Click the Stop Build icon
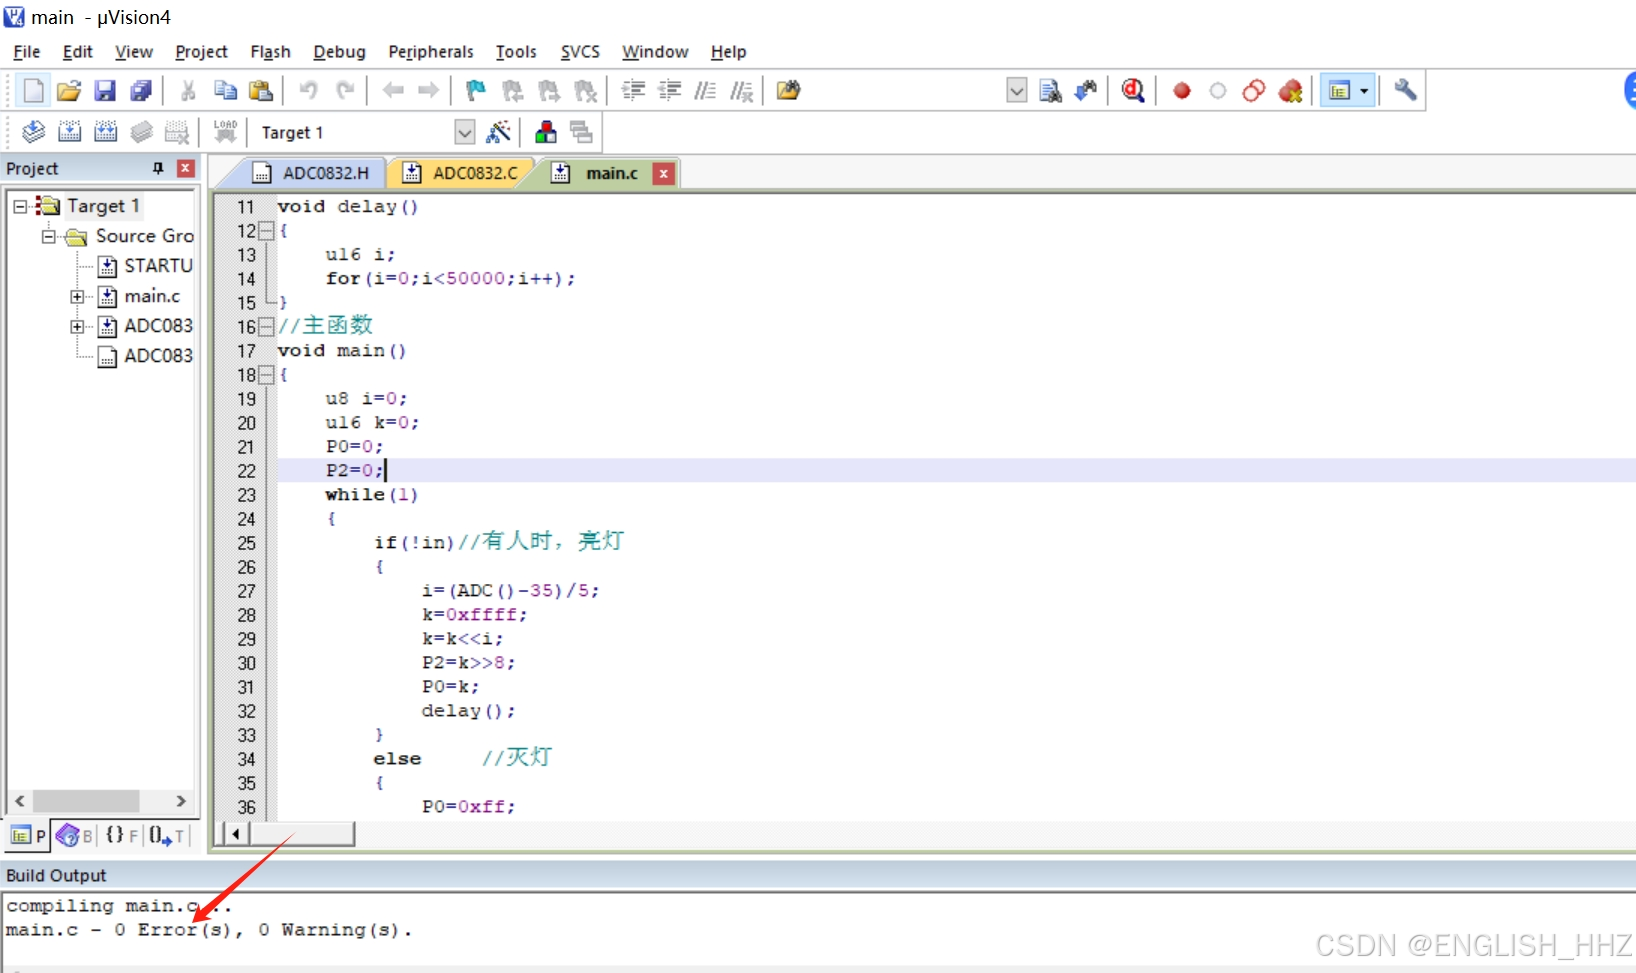 click(x=177, y=132)
